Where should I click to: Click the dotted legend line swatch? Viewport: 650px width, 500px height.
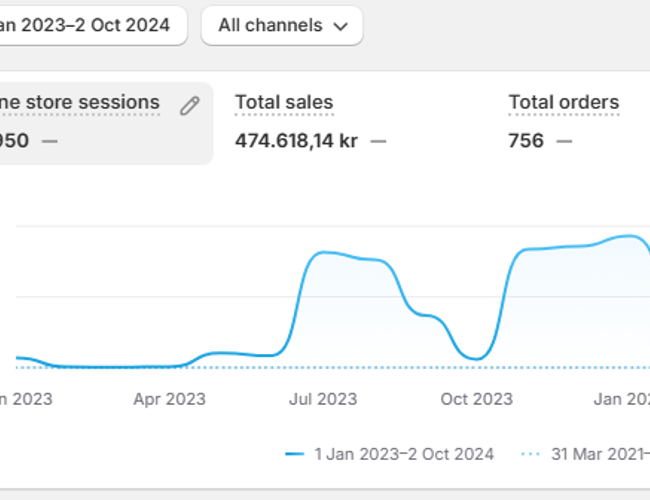[530, 454]
